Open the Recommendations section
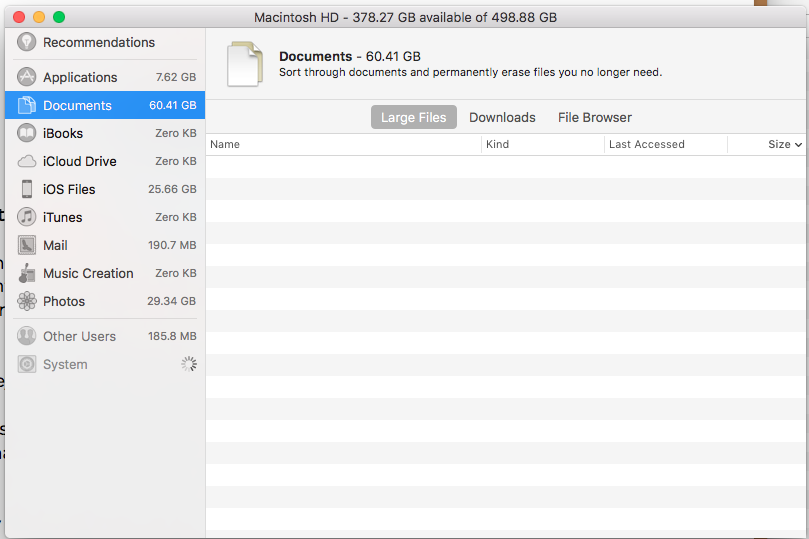The height and width of the screenshot is (539, 809). pos(99,42)
